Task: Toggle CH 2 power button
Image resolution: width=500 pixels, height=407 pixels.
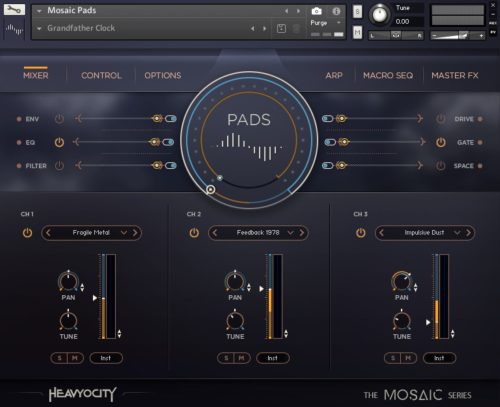Action: coord(194,233)
